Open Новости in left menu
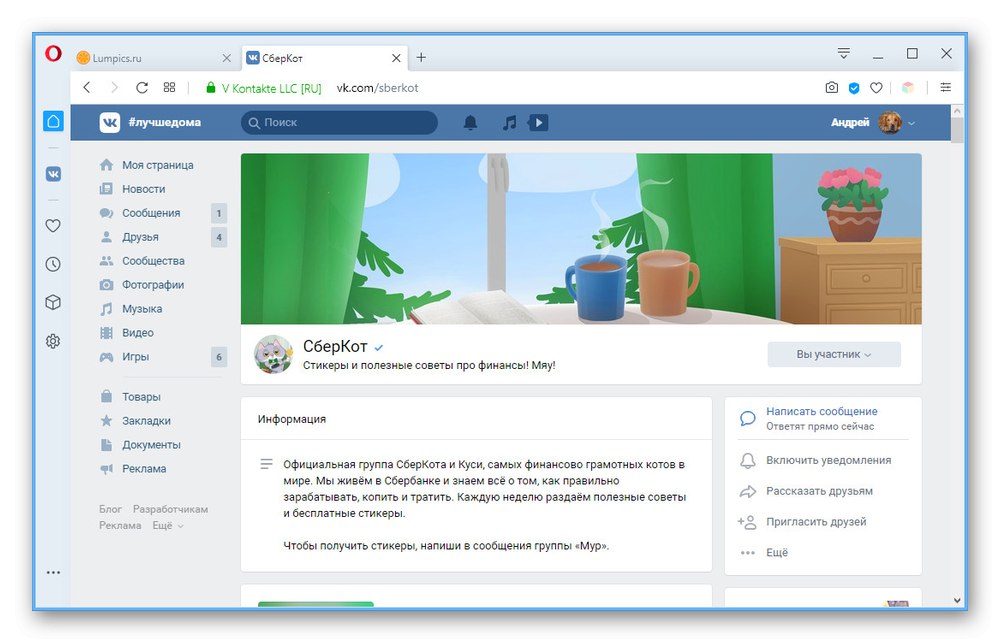The height and width of the screenshot is (643, 1000). pos(143,189)
